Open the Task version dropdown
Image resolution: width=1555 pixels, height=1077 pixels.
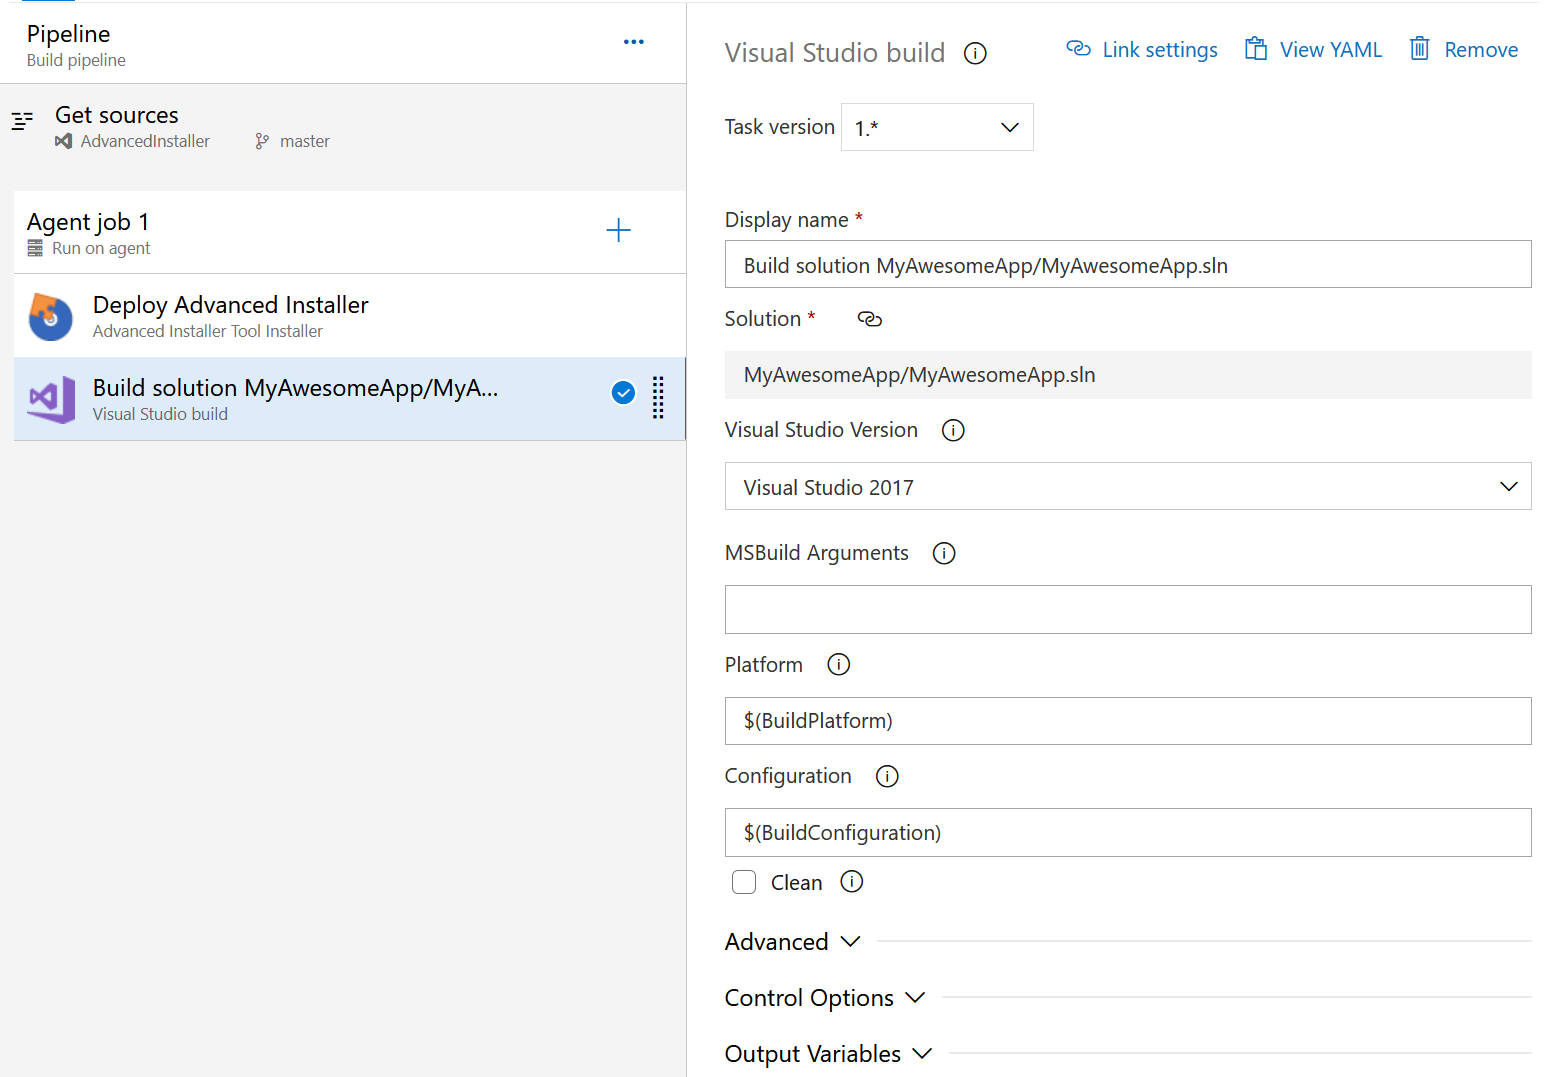click(x=937, y=127)
